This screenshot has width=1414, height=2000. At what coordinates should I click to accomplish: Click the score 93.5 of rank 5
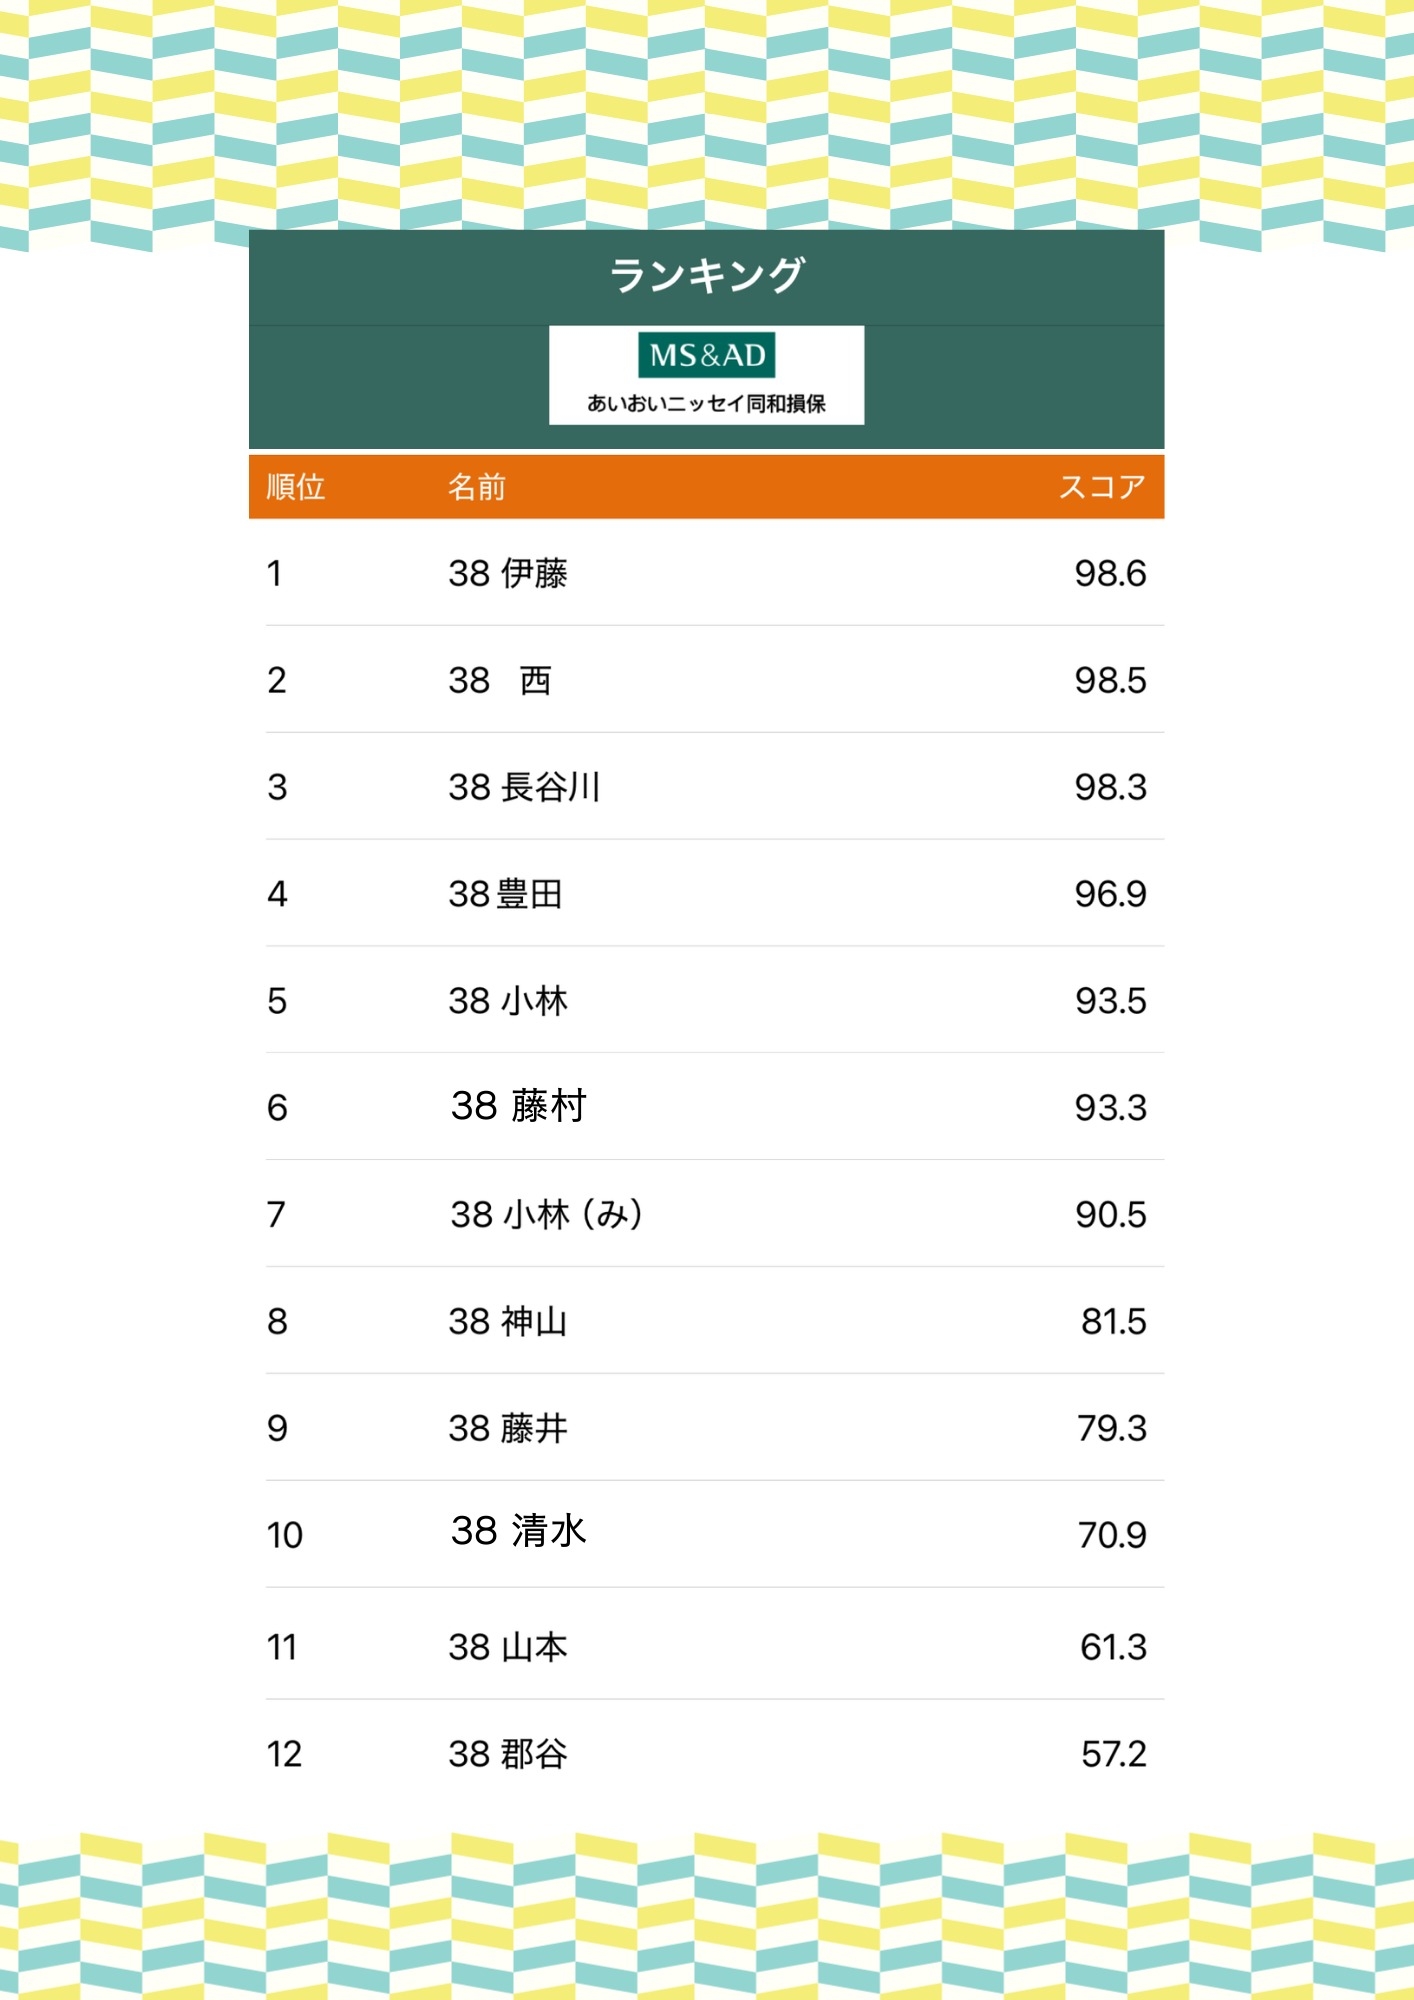tap(1110, 1000)
